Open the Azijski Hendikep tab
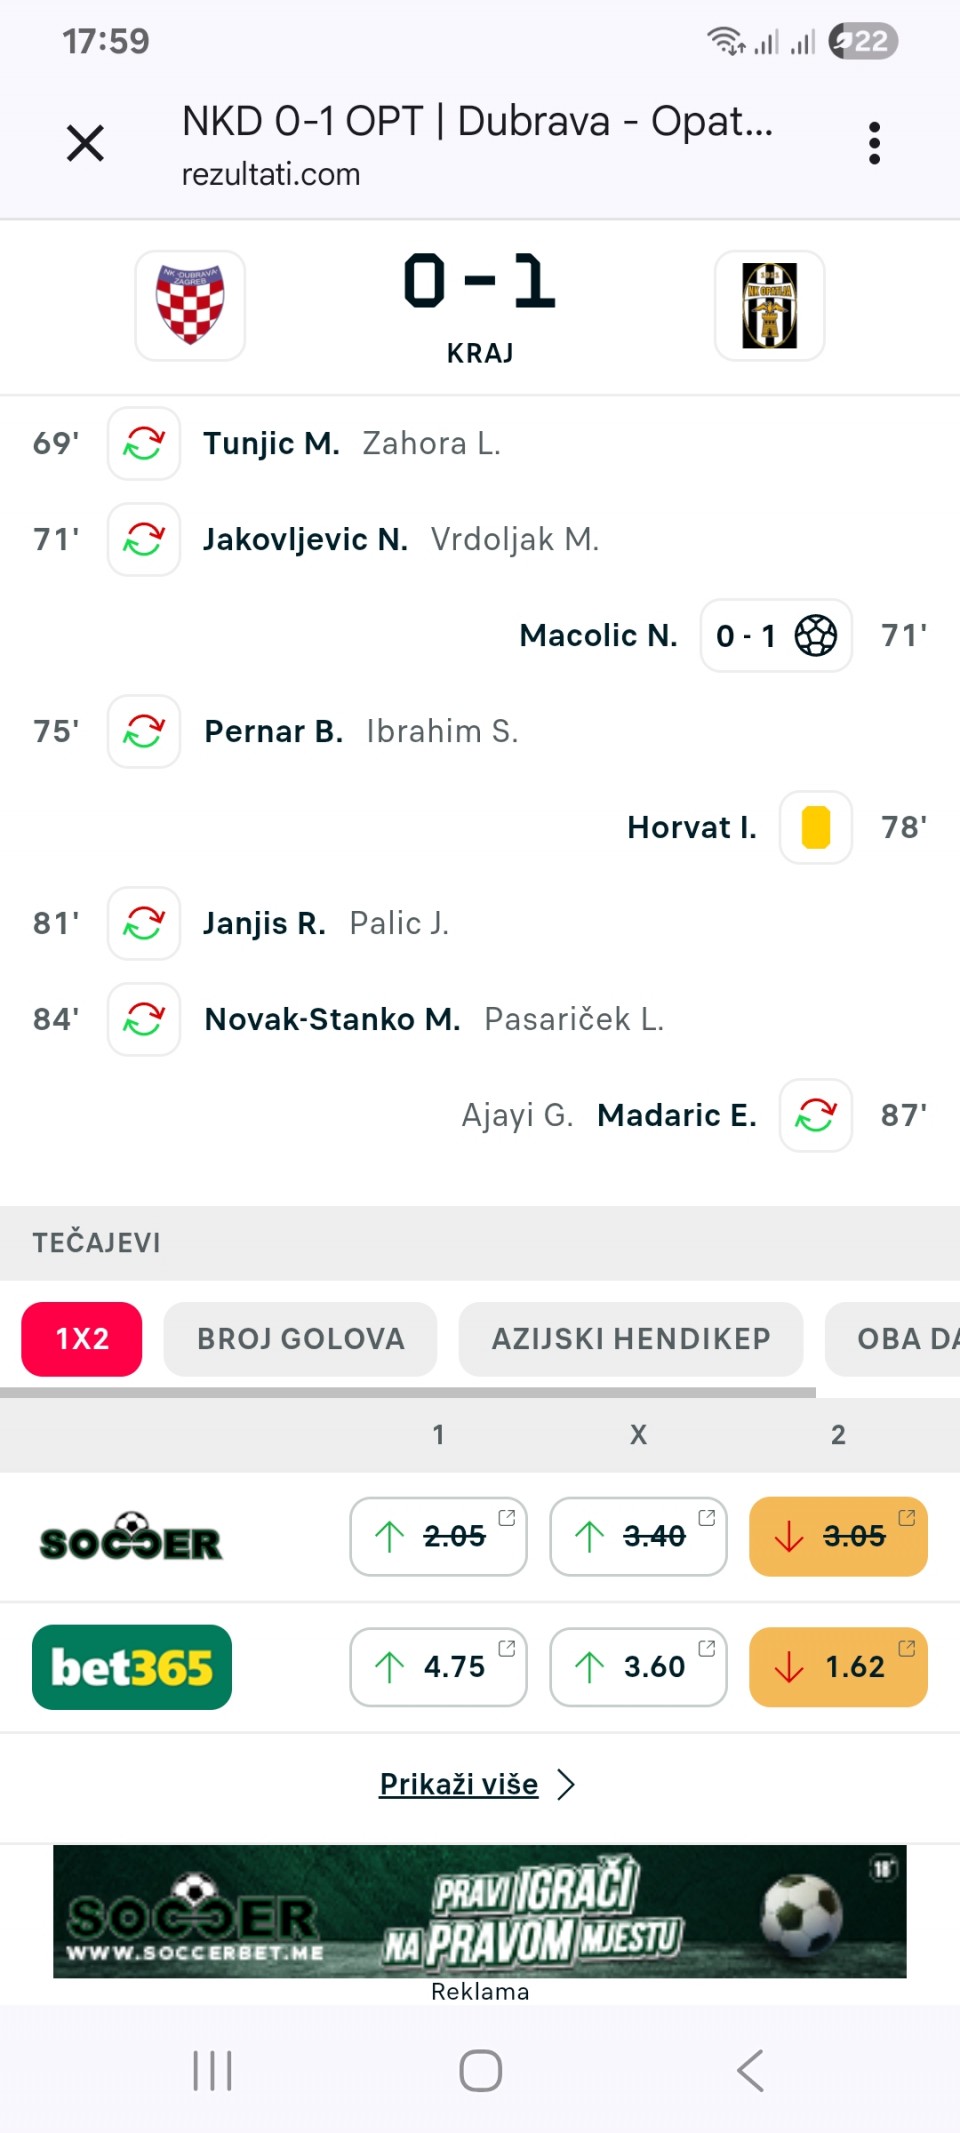Screen dimensions: 960x2133 (x=630, y=1339)
